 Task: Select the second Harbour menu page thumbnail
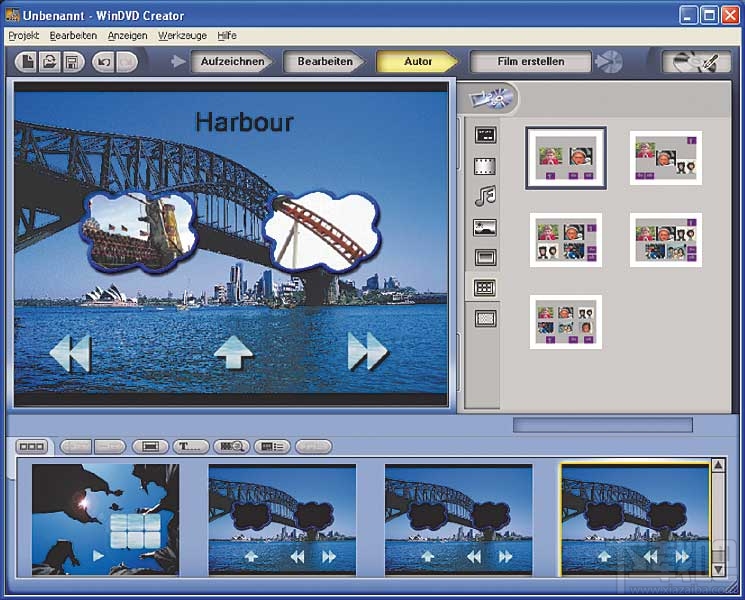point(282,520)
